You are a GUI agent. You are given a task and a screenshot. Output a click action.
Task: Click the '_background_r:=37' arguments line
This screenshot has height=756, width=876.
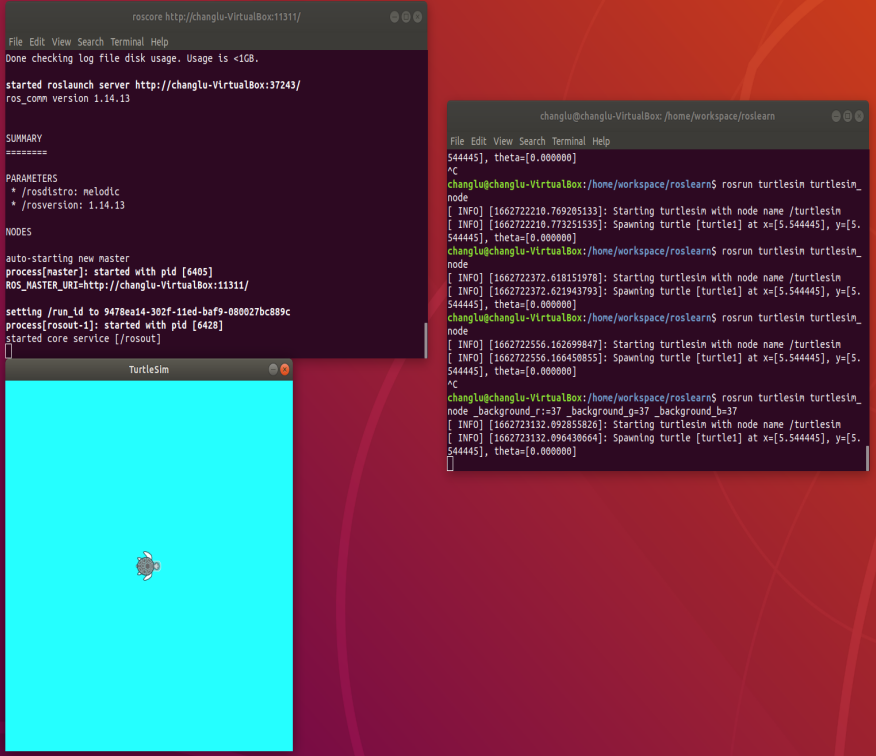[592, 411]
